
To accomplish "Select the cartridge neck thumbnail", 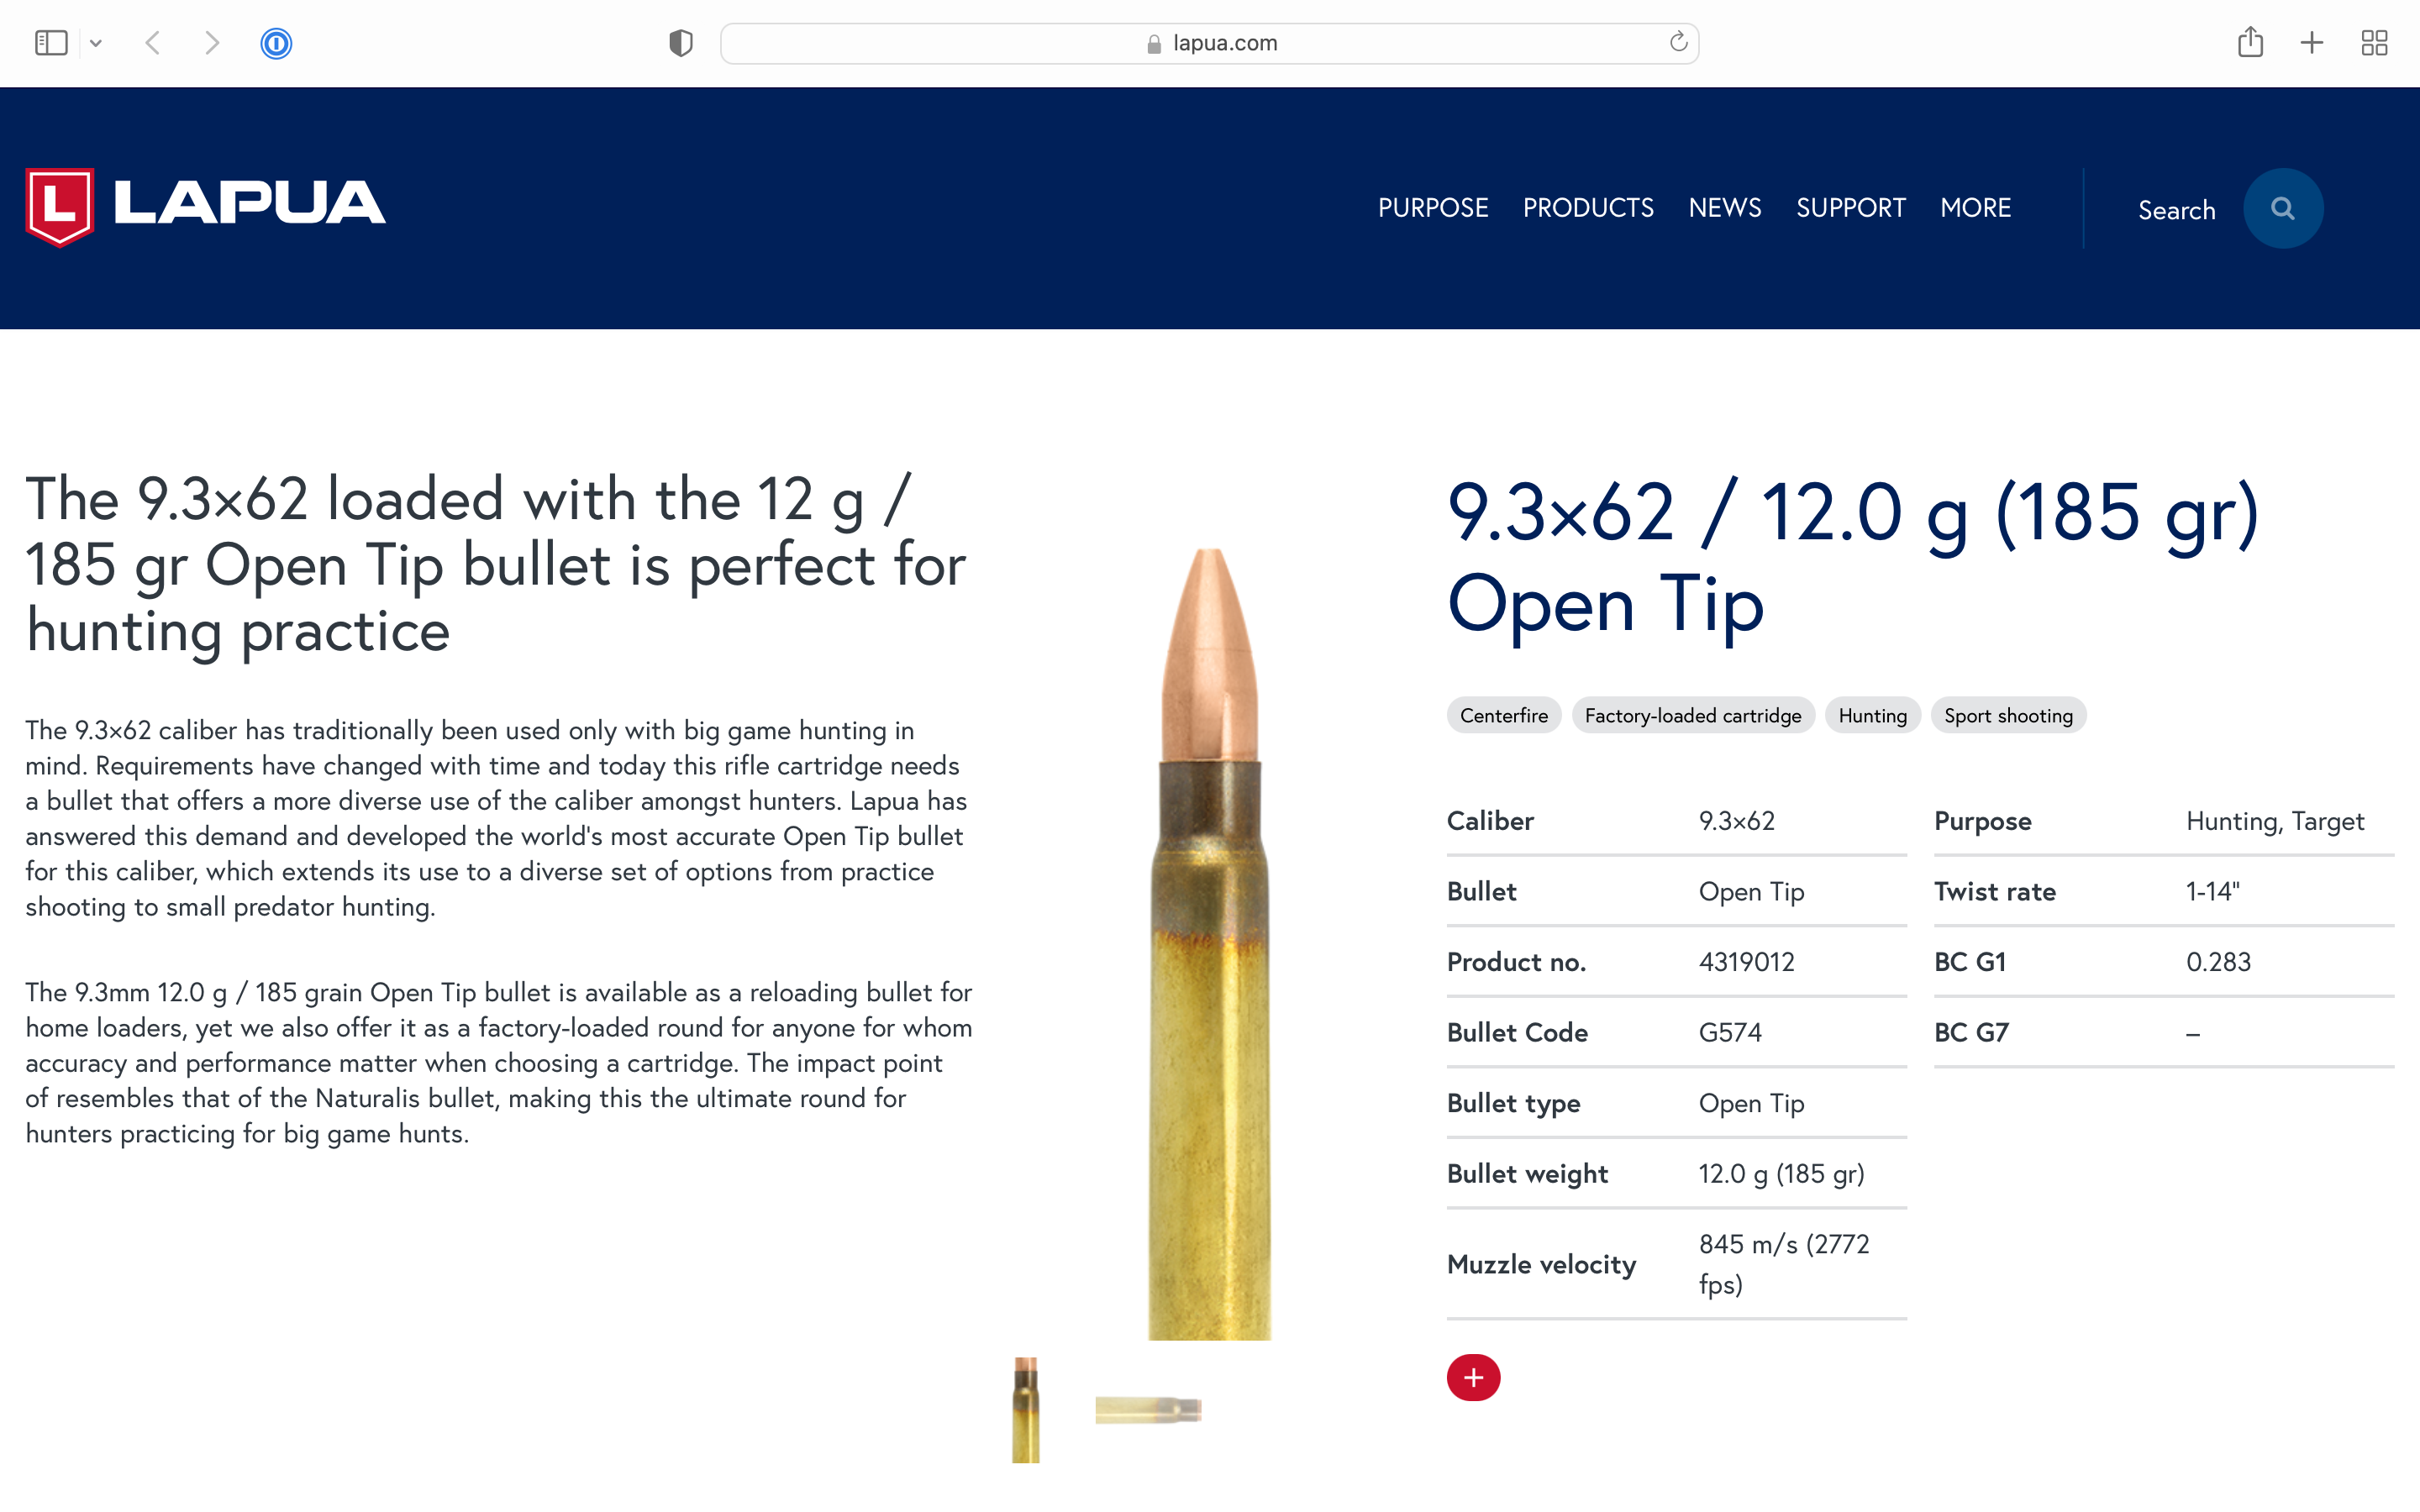I will click(1026, 1410).
